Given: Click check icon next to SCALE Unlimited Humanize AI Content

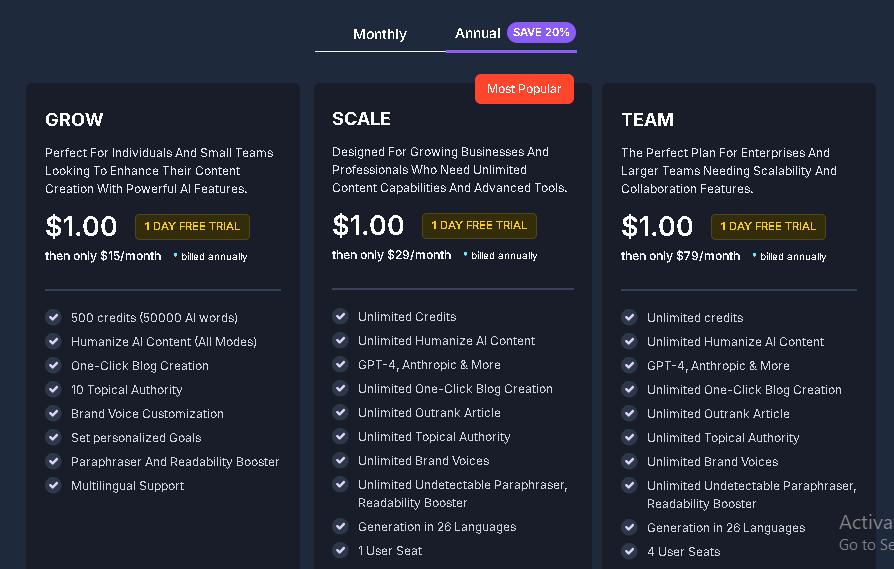Looking at the screenshot, I should pyautogui.click(x=340, y=340).
